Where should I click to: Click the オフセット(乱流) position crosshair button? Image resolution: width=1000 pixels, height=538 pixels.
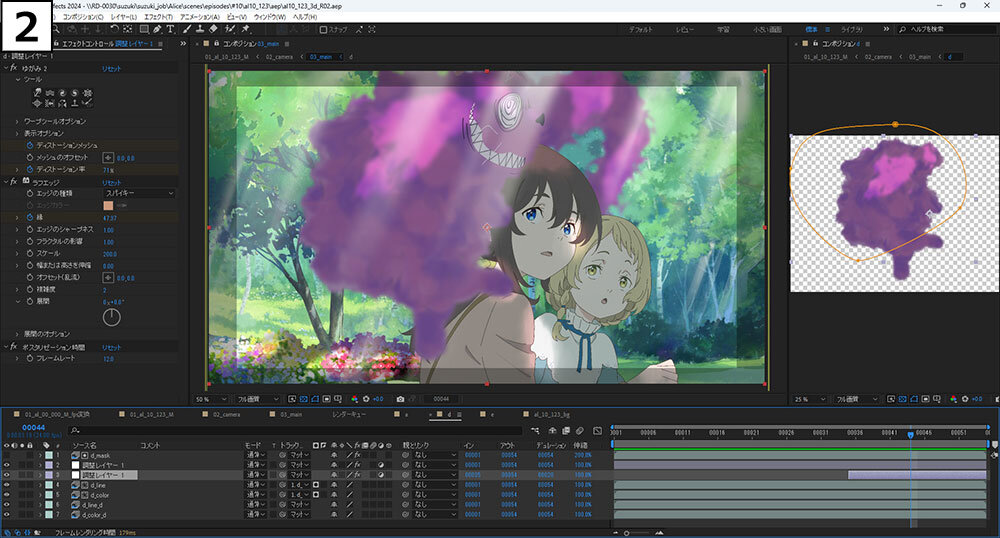click(109, 277)
